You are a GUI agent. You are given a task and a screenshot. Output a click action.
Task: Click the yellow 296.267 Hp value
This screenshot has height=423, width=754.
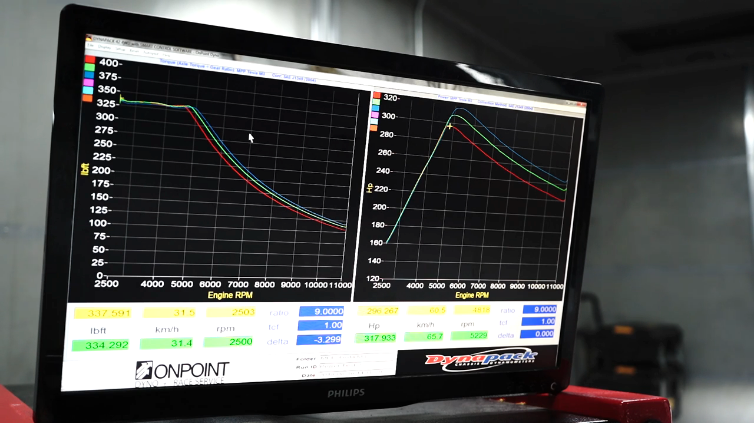(379, 311)
